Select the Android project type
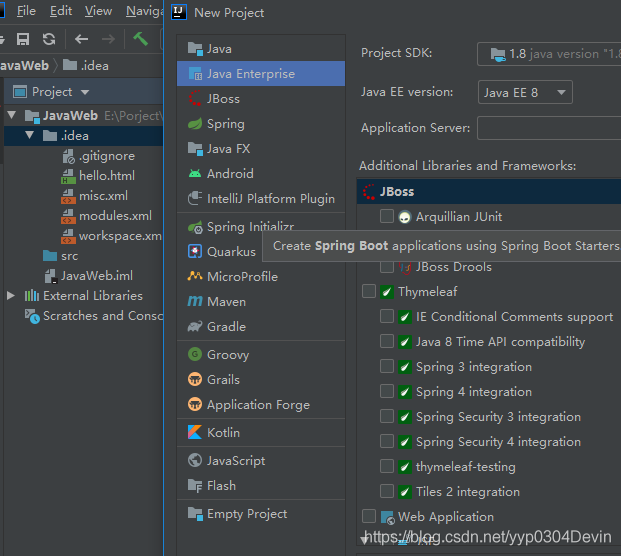The height and width of the screenshot is (556, 621). pyautogui.click(x=230, y=174)
